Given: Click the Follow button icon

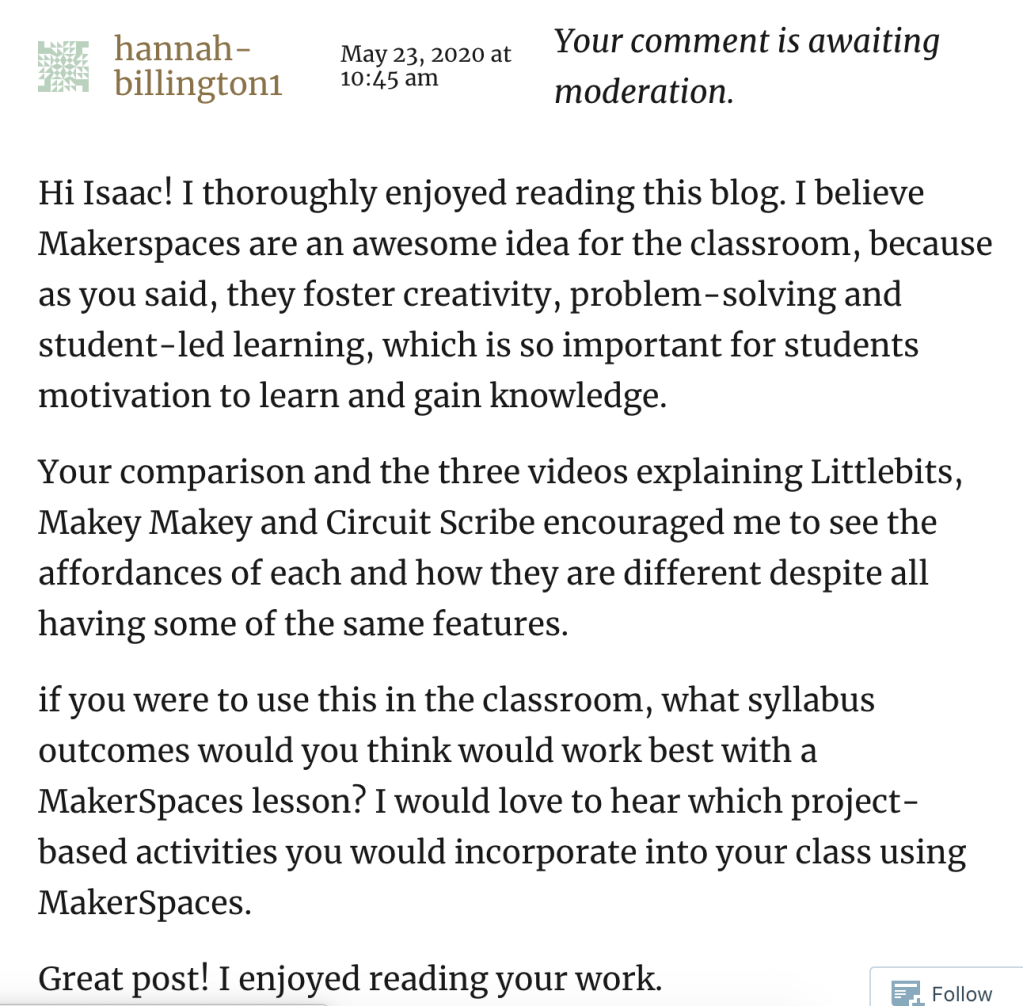Looking at the screenshot, I should pyautogui.click(x=906, y=993).
